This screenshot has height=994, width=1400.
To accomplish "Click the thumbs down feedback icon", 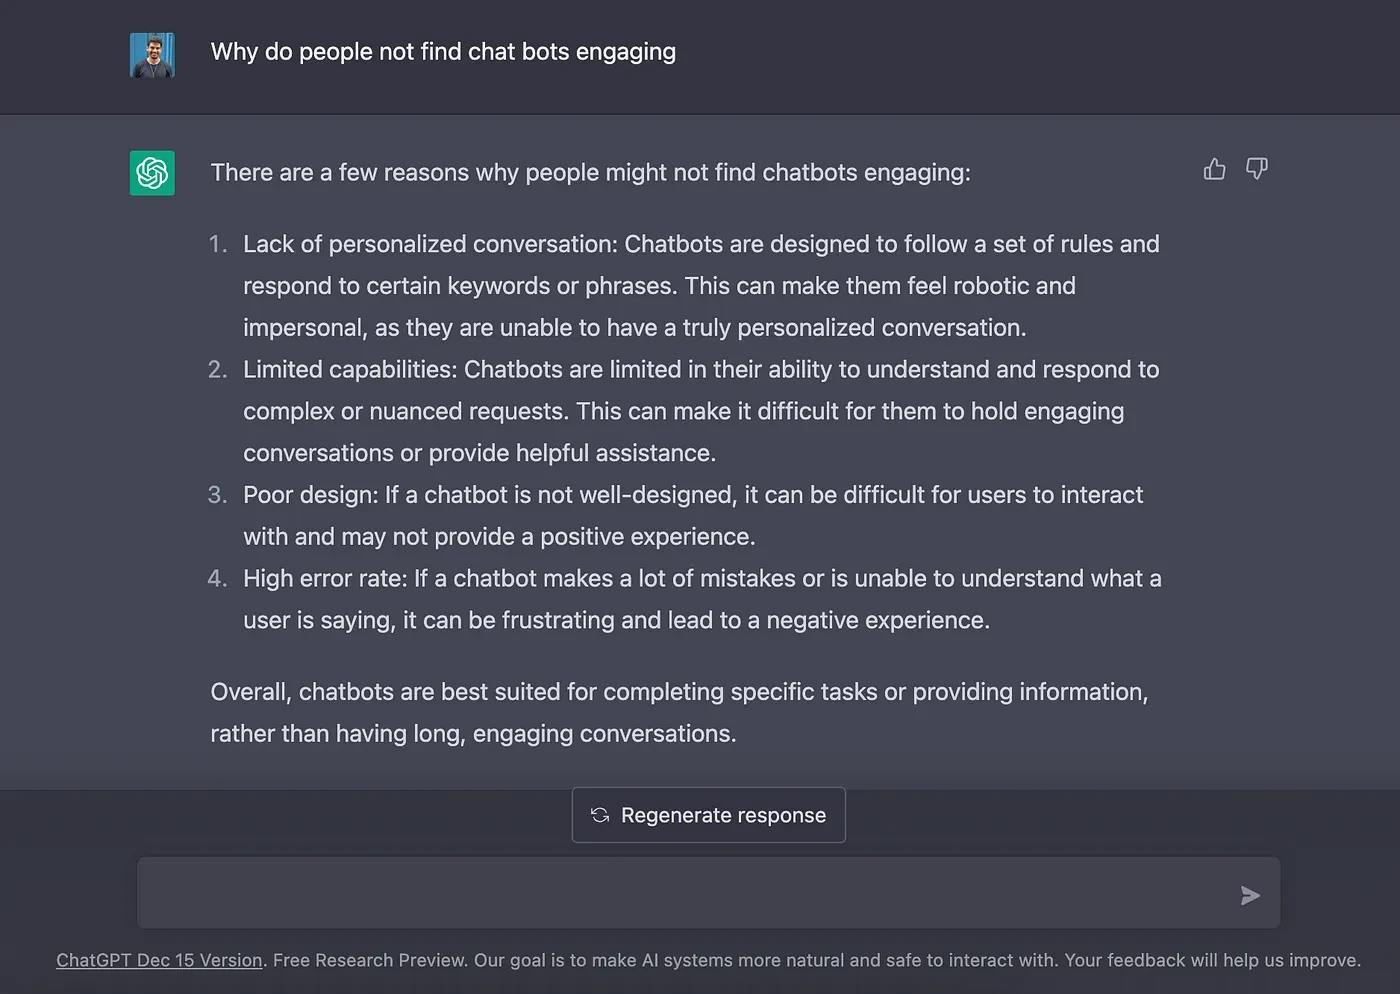I will pyautogui.click(x=1257, y=169).
